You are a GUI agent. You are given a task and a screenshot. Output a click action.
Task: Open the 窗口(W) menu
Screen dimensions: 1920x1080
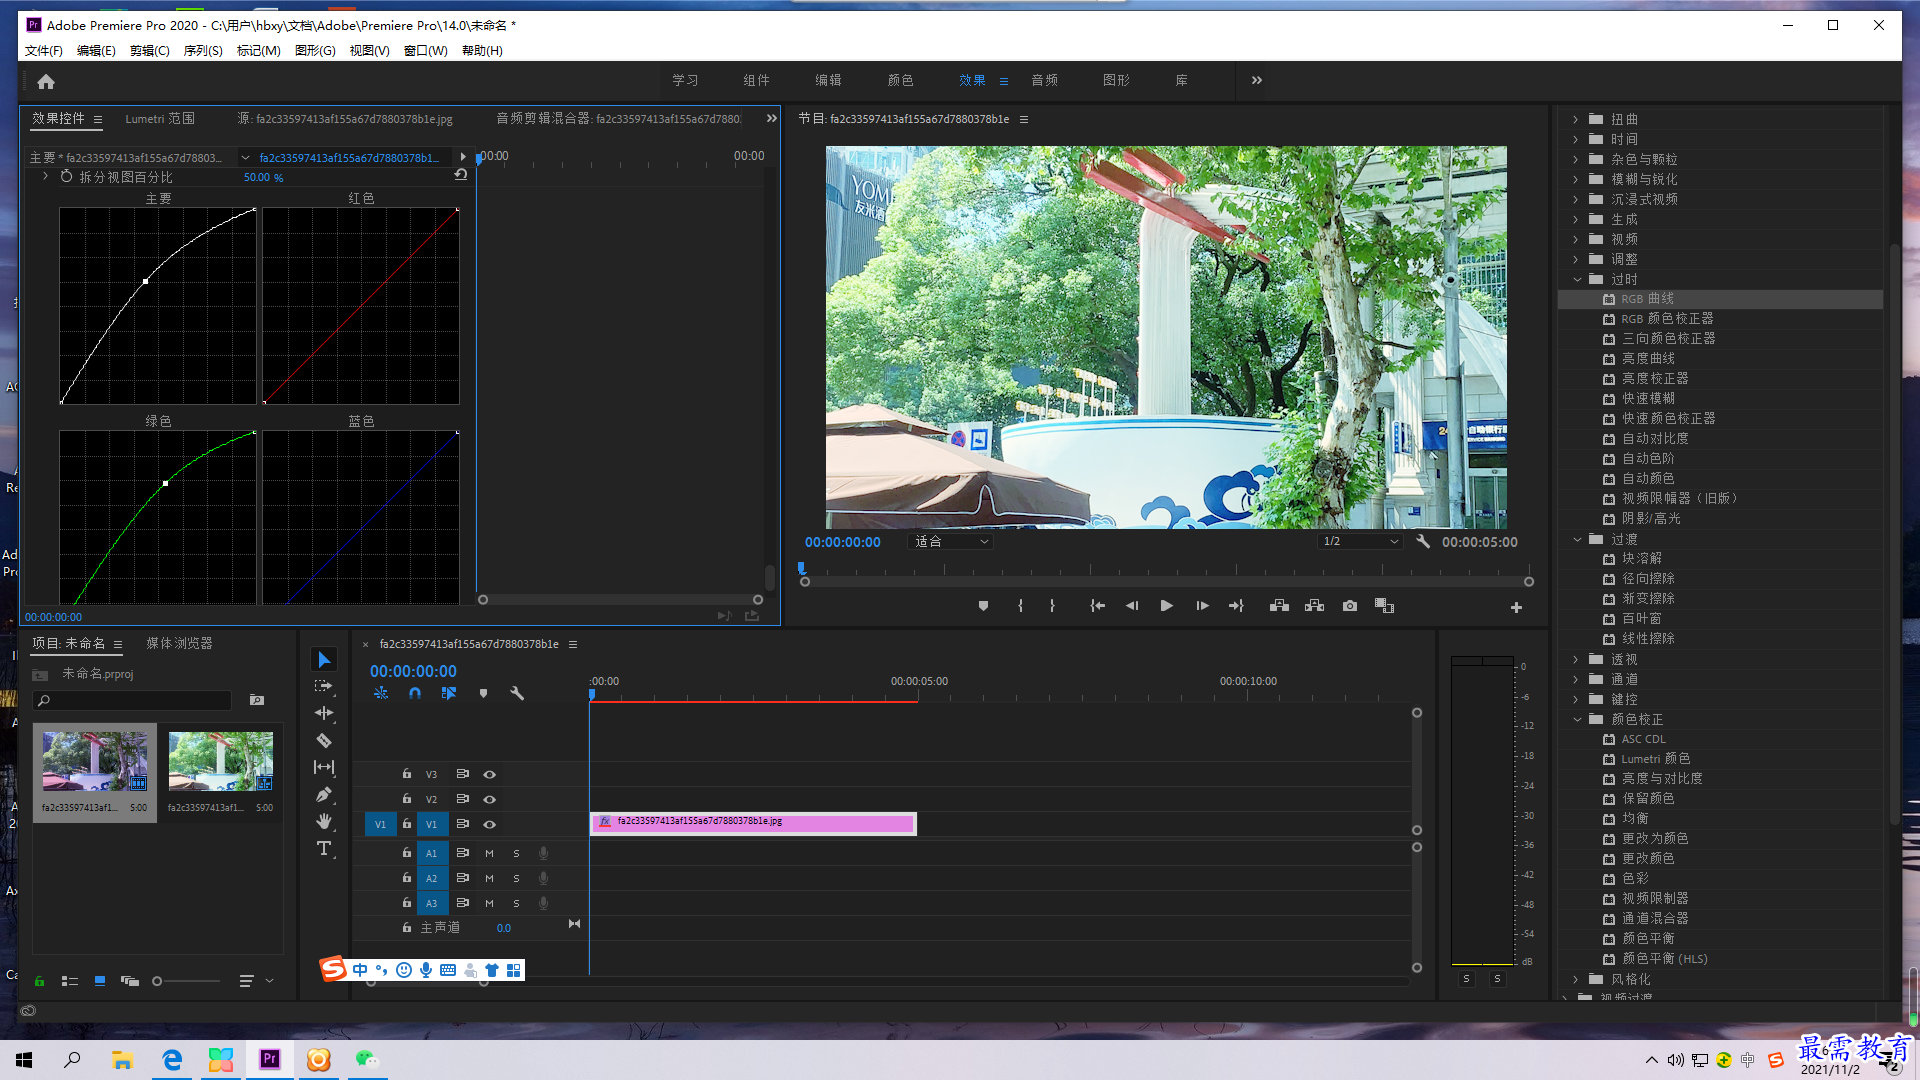coord(425,51)
